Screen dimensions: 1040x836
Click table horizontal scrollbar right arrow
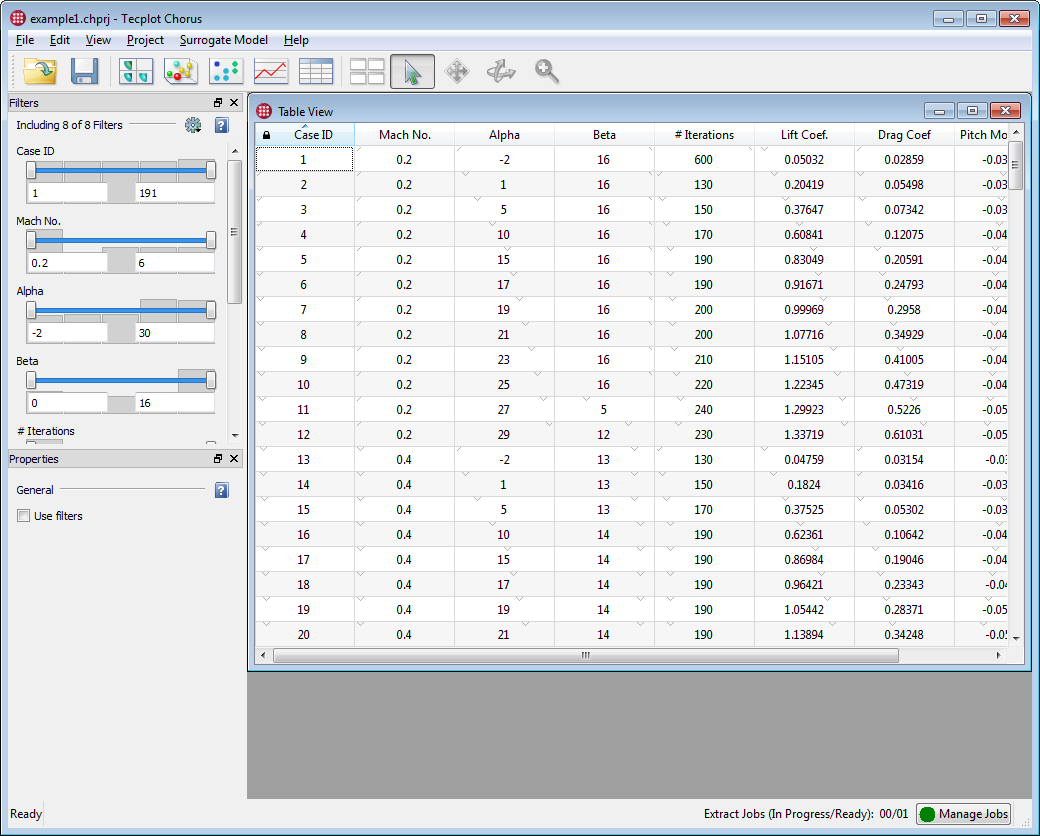pos(999,656)
